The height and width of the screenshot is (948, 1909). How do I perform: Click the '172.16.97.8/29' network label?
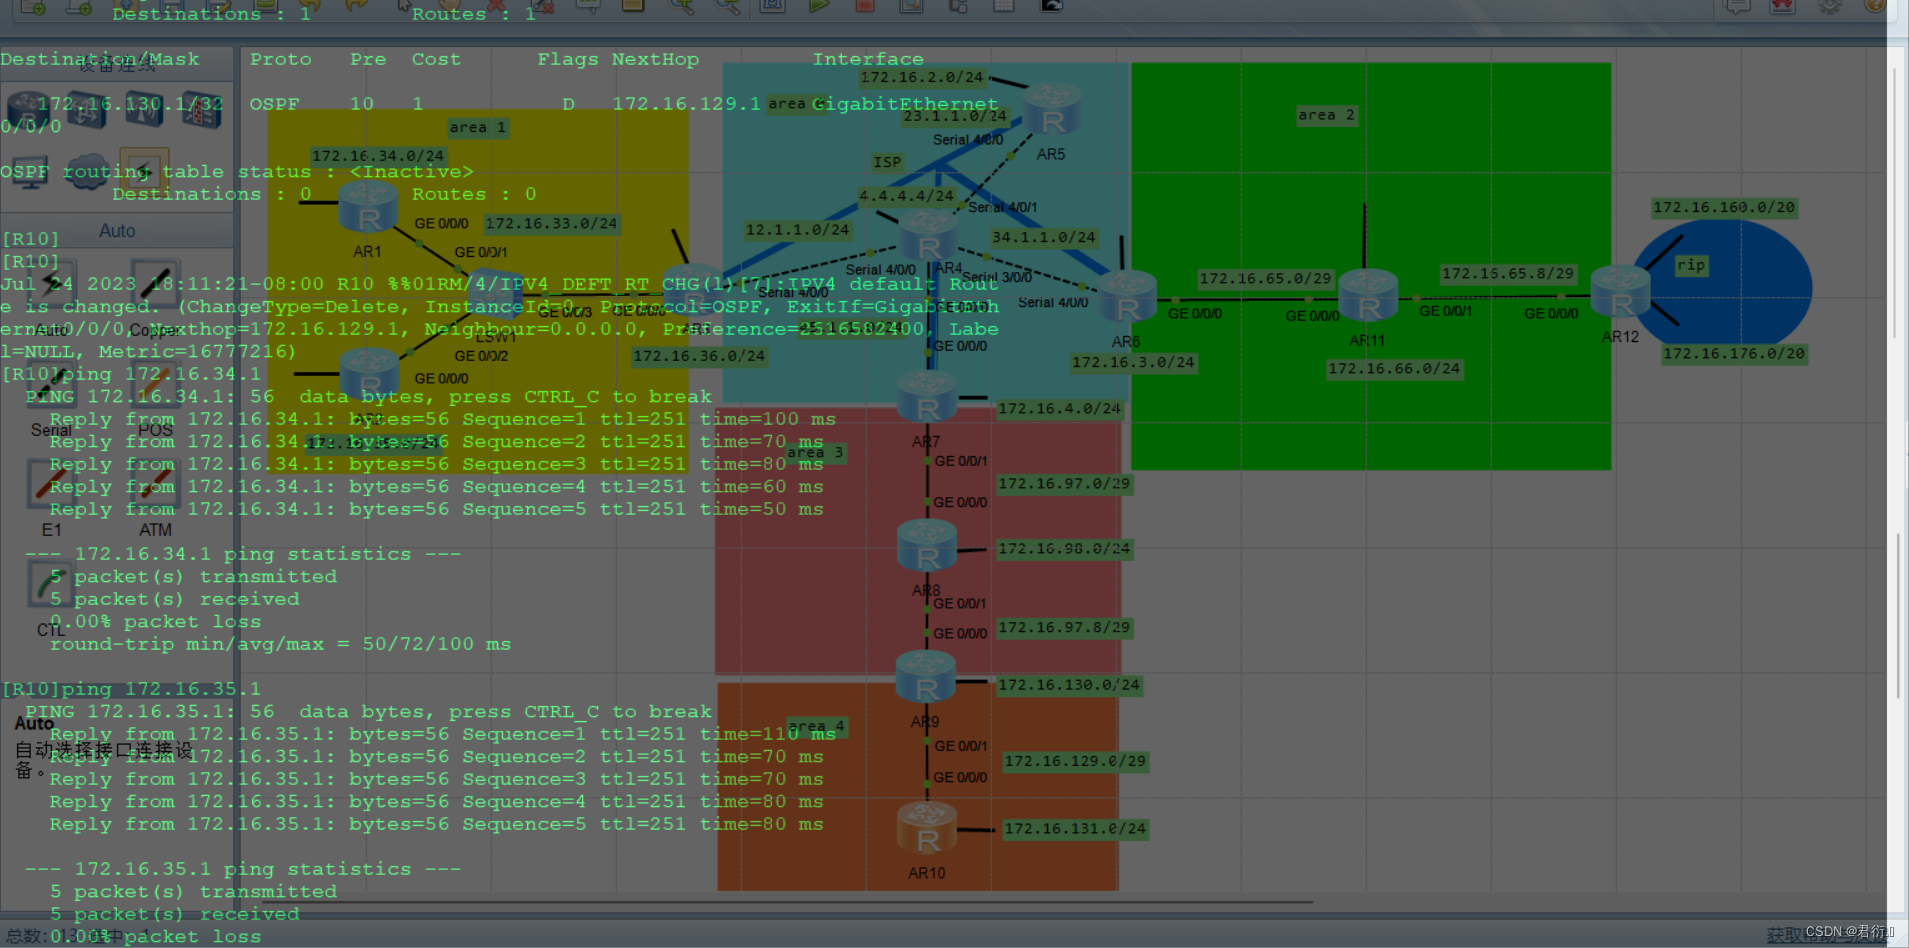click(x=1064, y=628)
